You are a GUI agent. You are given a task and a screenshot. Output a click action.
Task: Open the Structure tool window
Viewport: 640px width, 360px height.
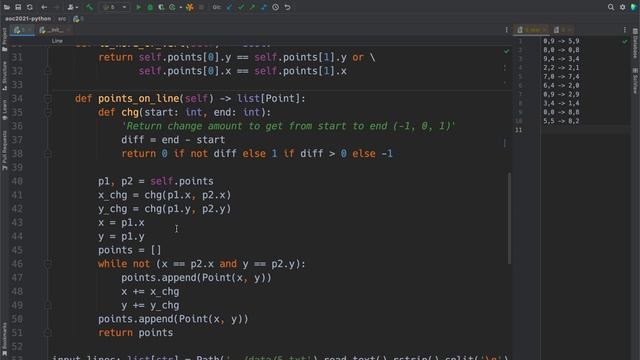(4, 76)
